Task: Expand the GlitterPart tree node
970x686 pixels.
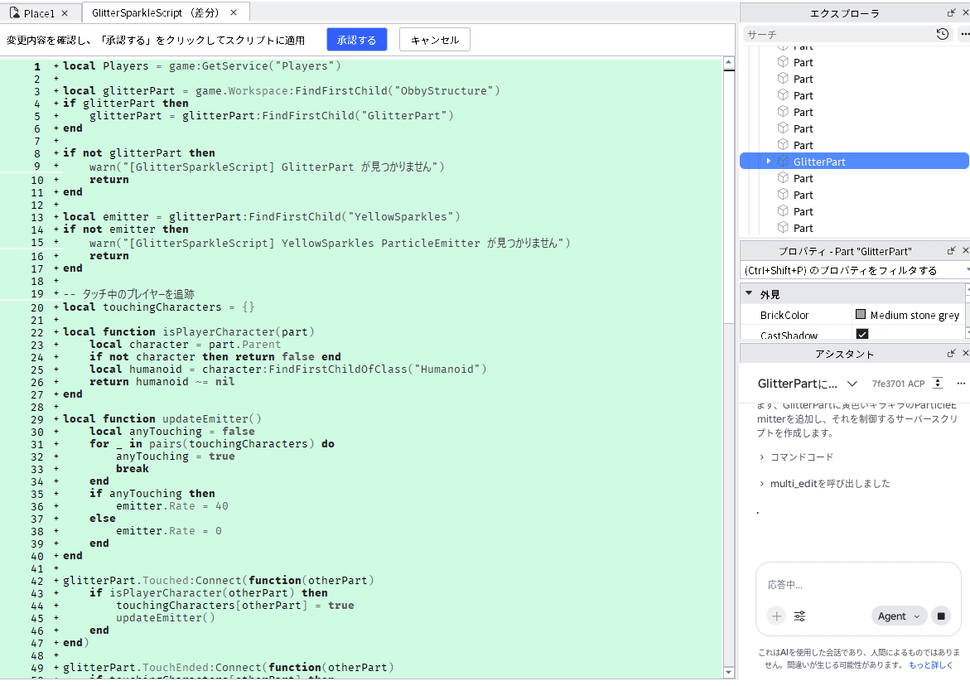Action: point(768,161)
